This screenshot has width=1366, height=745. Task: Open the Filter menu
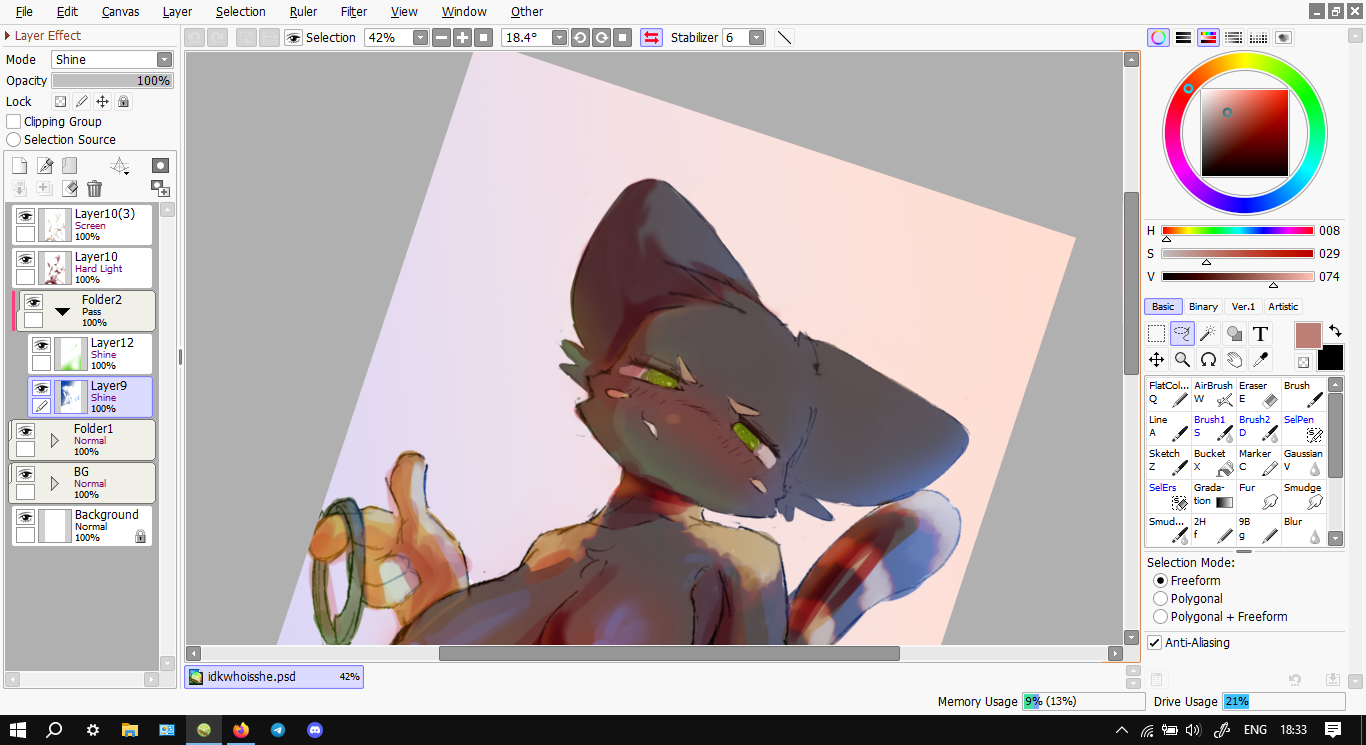(x=354, y=12)
